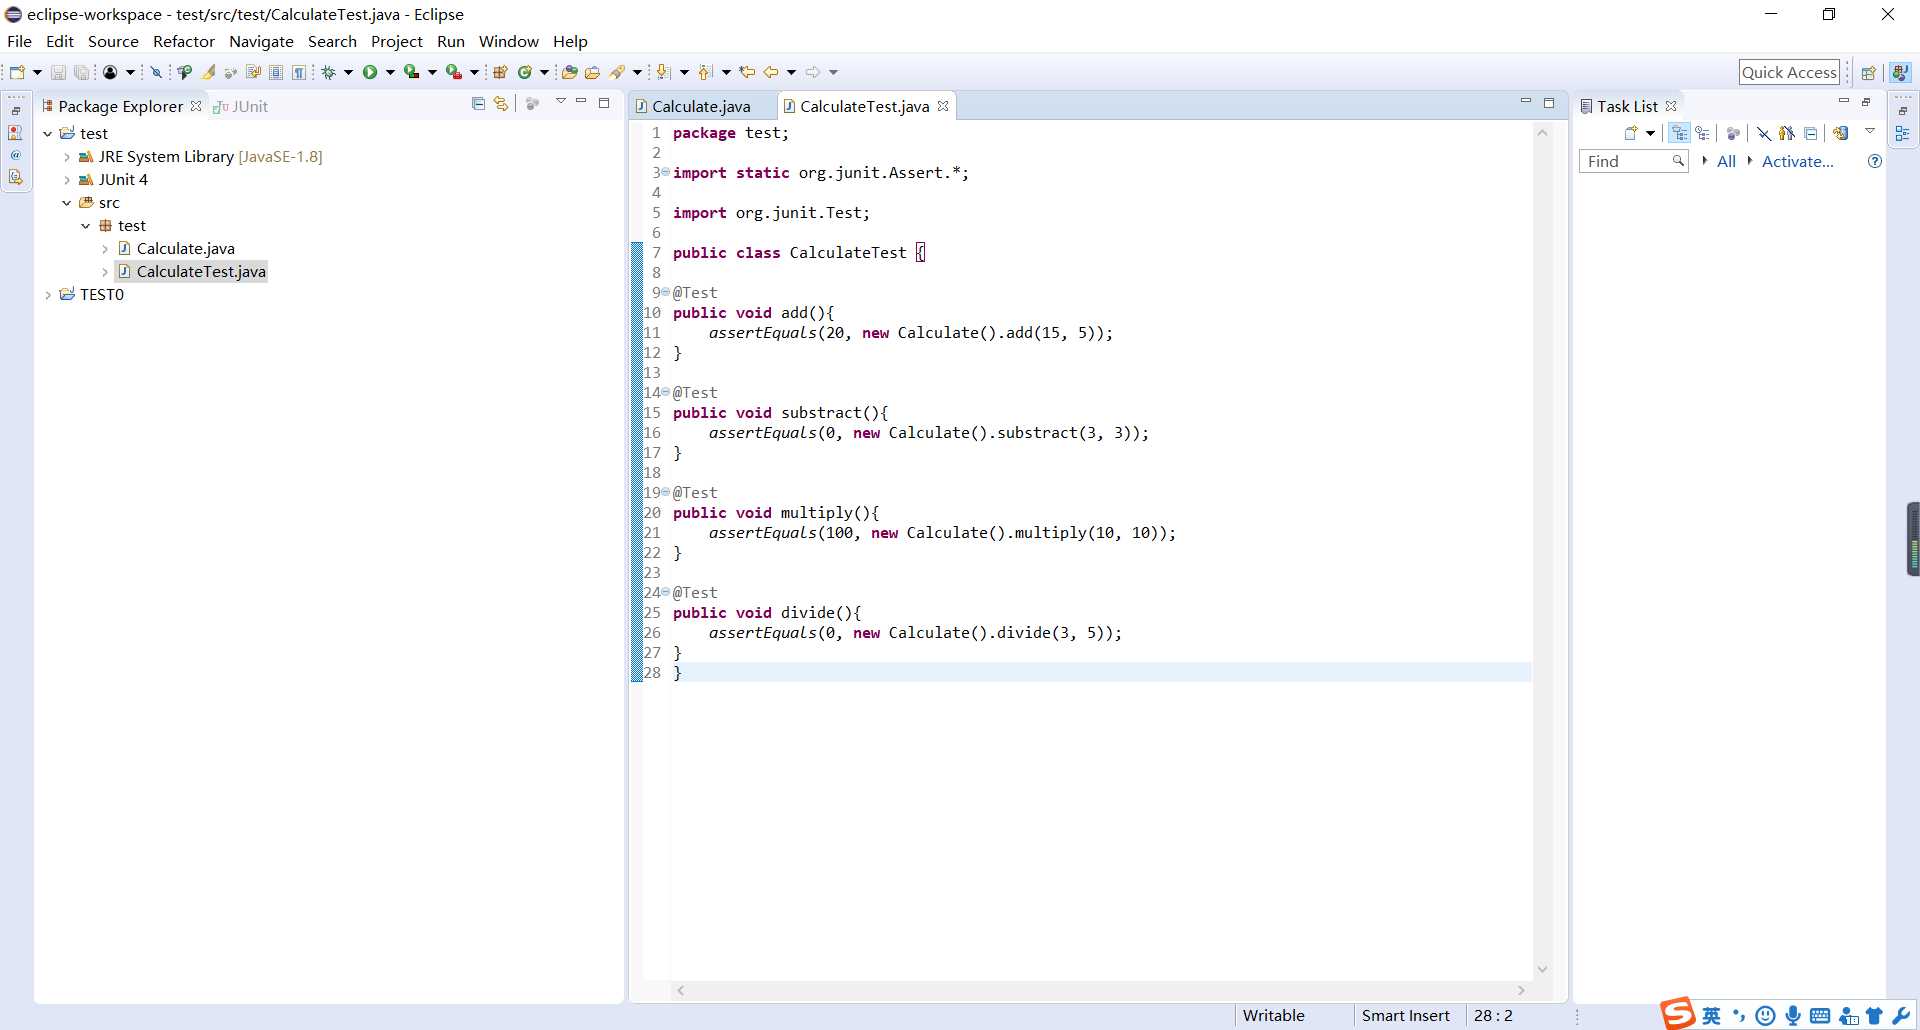Open the New Task dropdown arrow

[x=1650, y=133]
